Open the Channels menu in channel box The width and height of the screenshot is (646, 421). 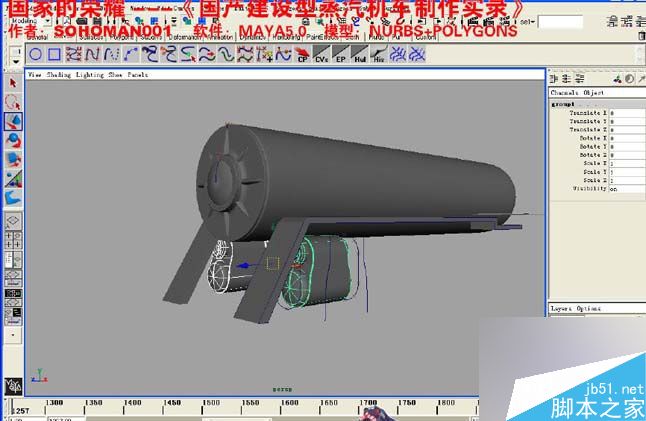pyautogui.click(x=564, y=93)
